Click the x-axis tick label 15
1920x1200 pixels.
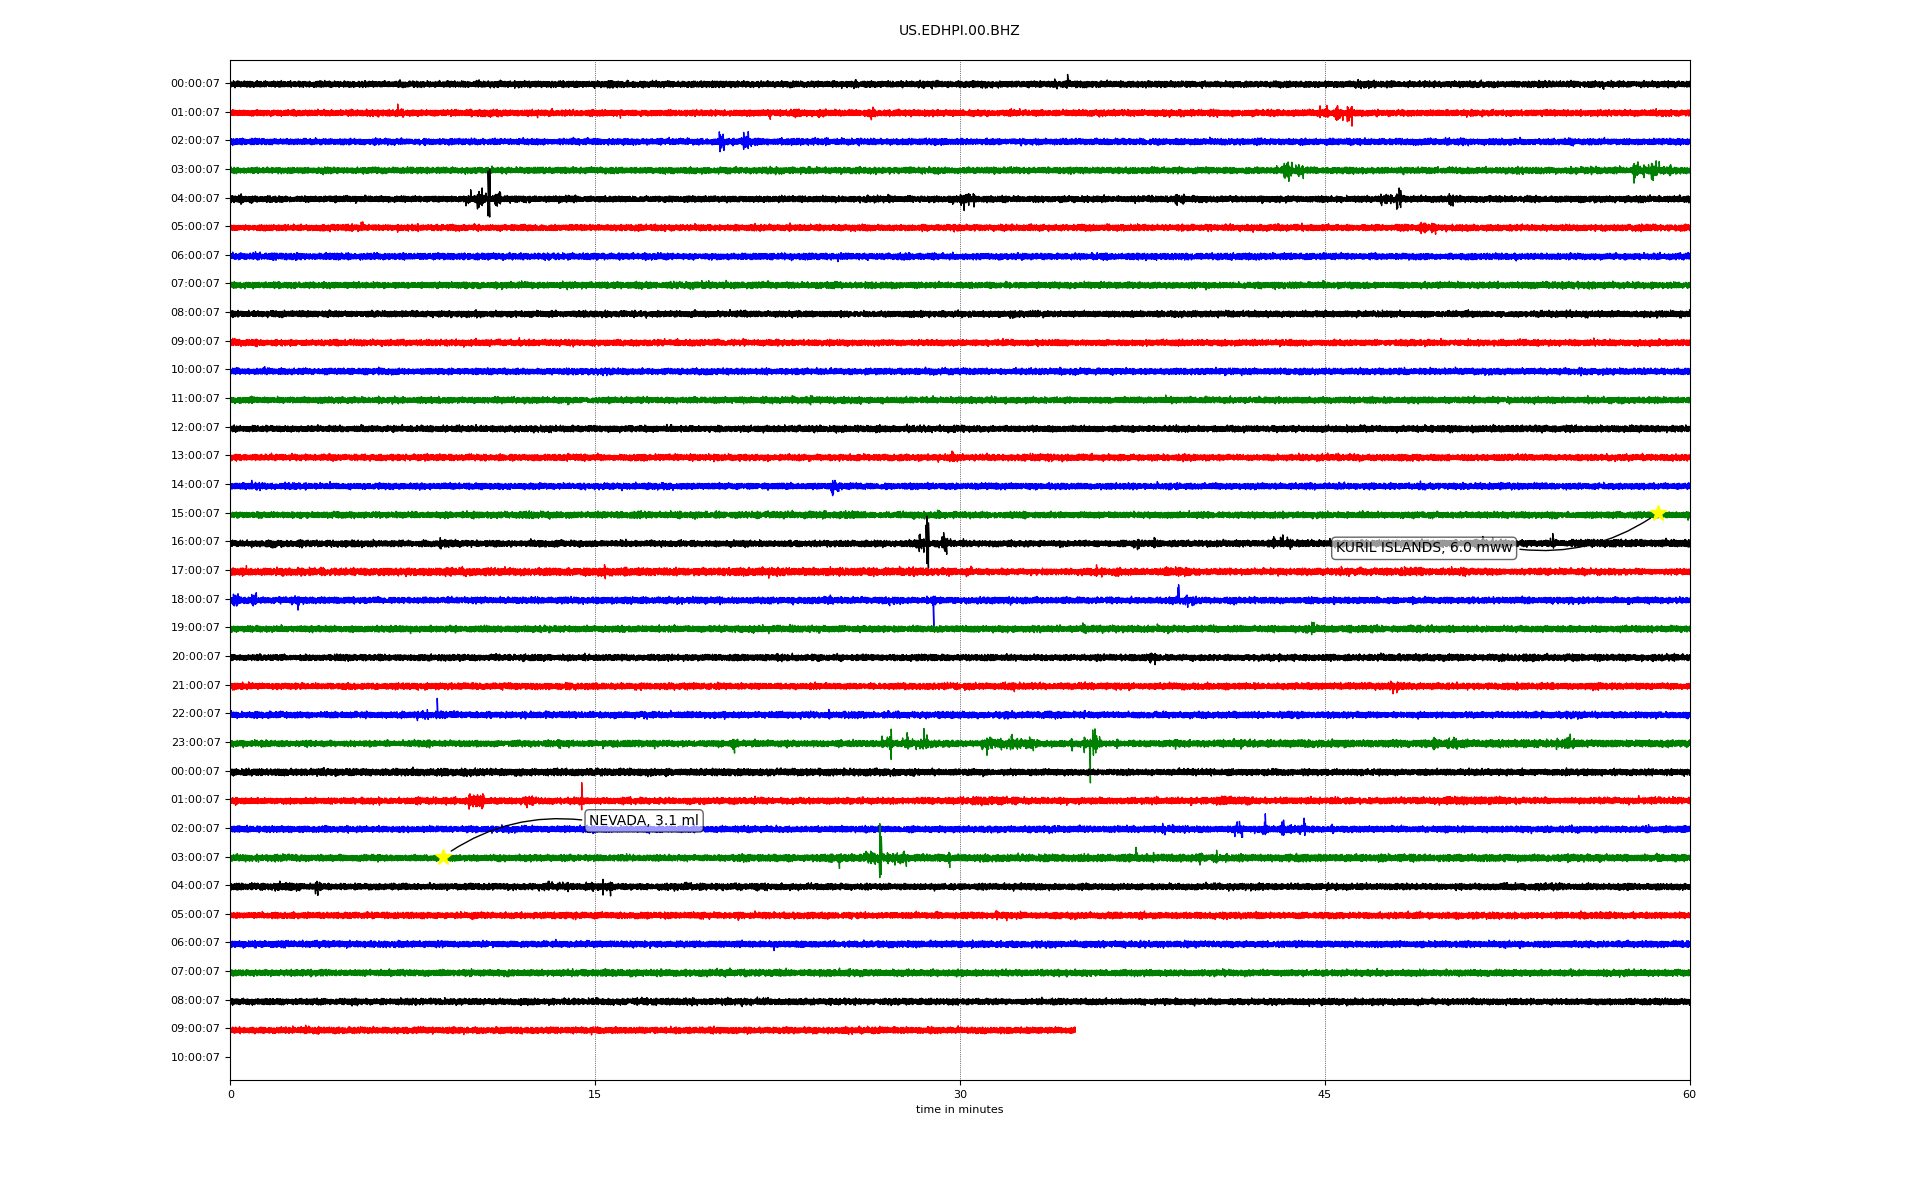595,1095
